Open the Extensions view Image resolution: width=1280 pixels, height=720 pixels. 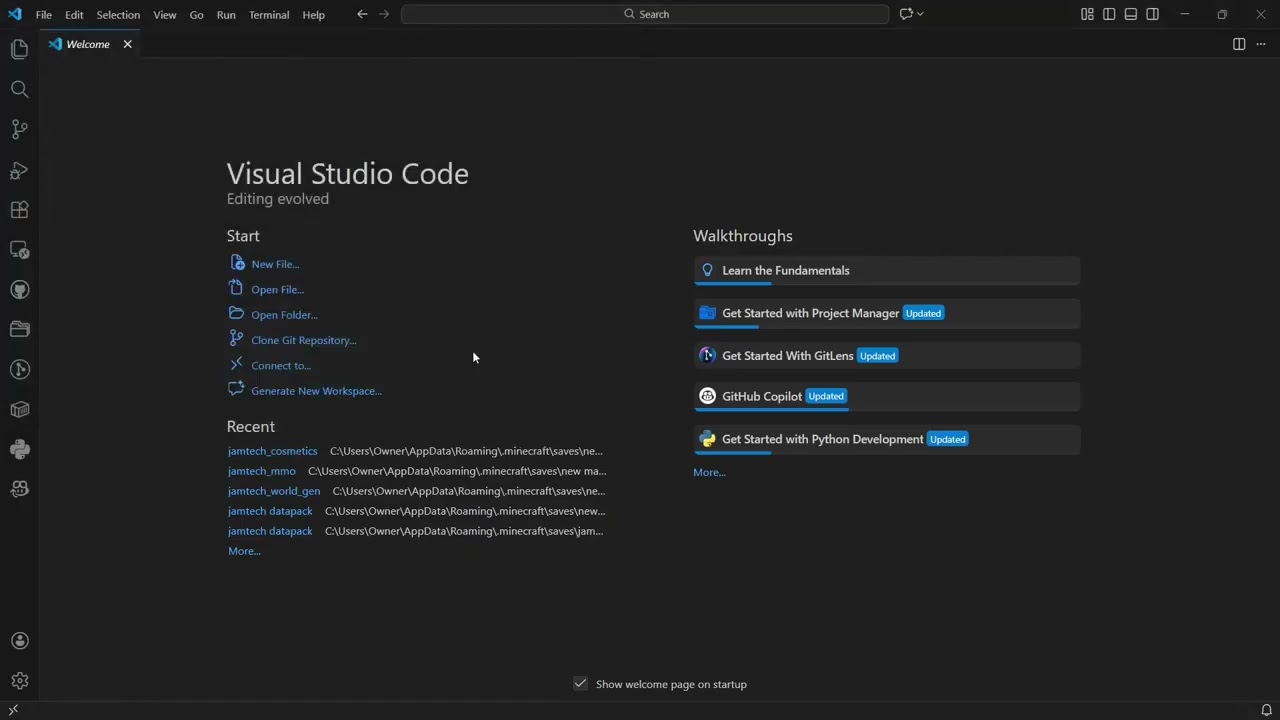19,210
